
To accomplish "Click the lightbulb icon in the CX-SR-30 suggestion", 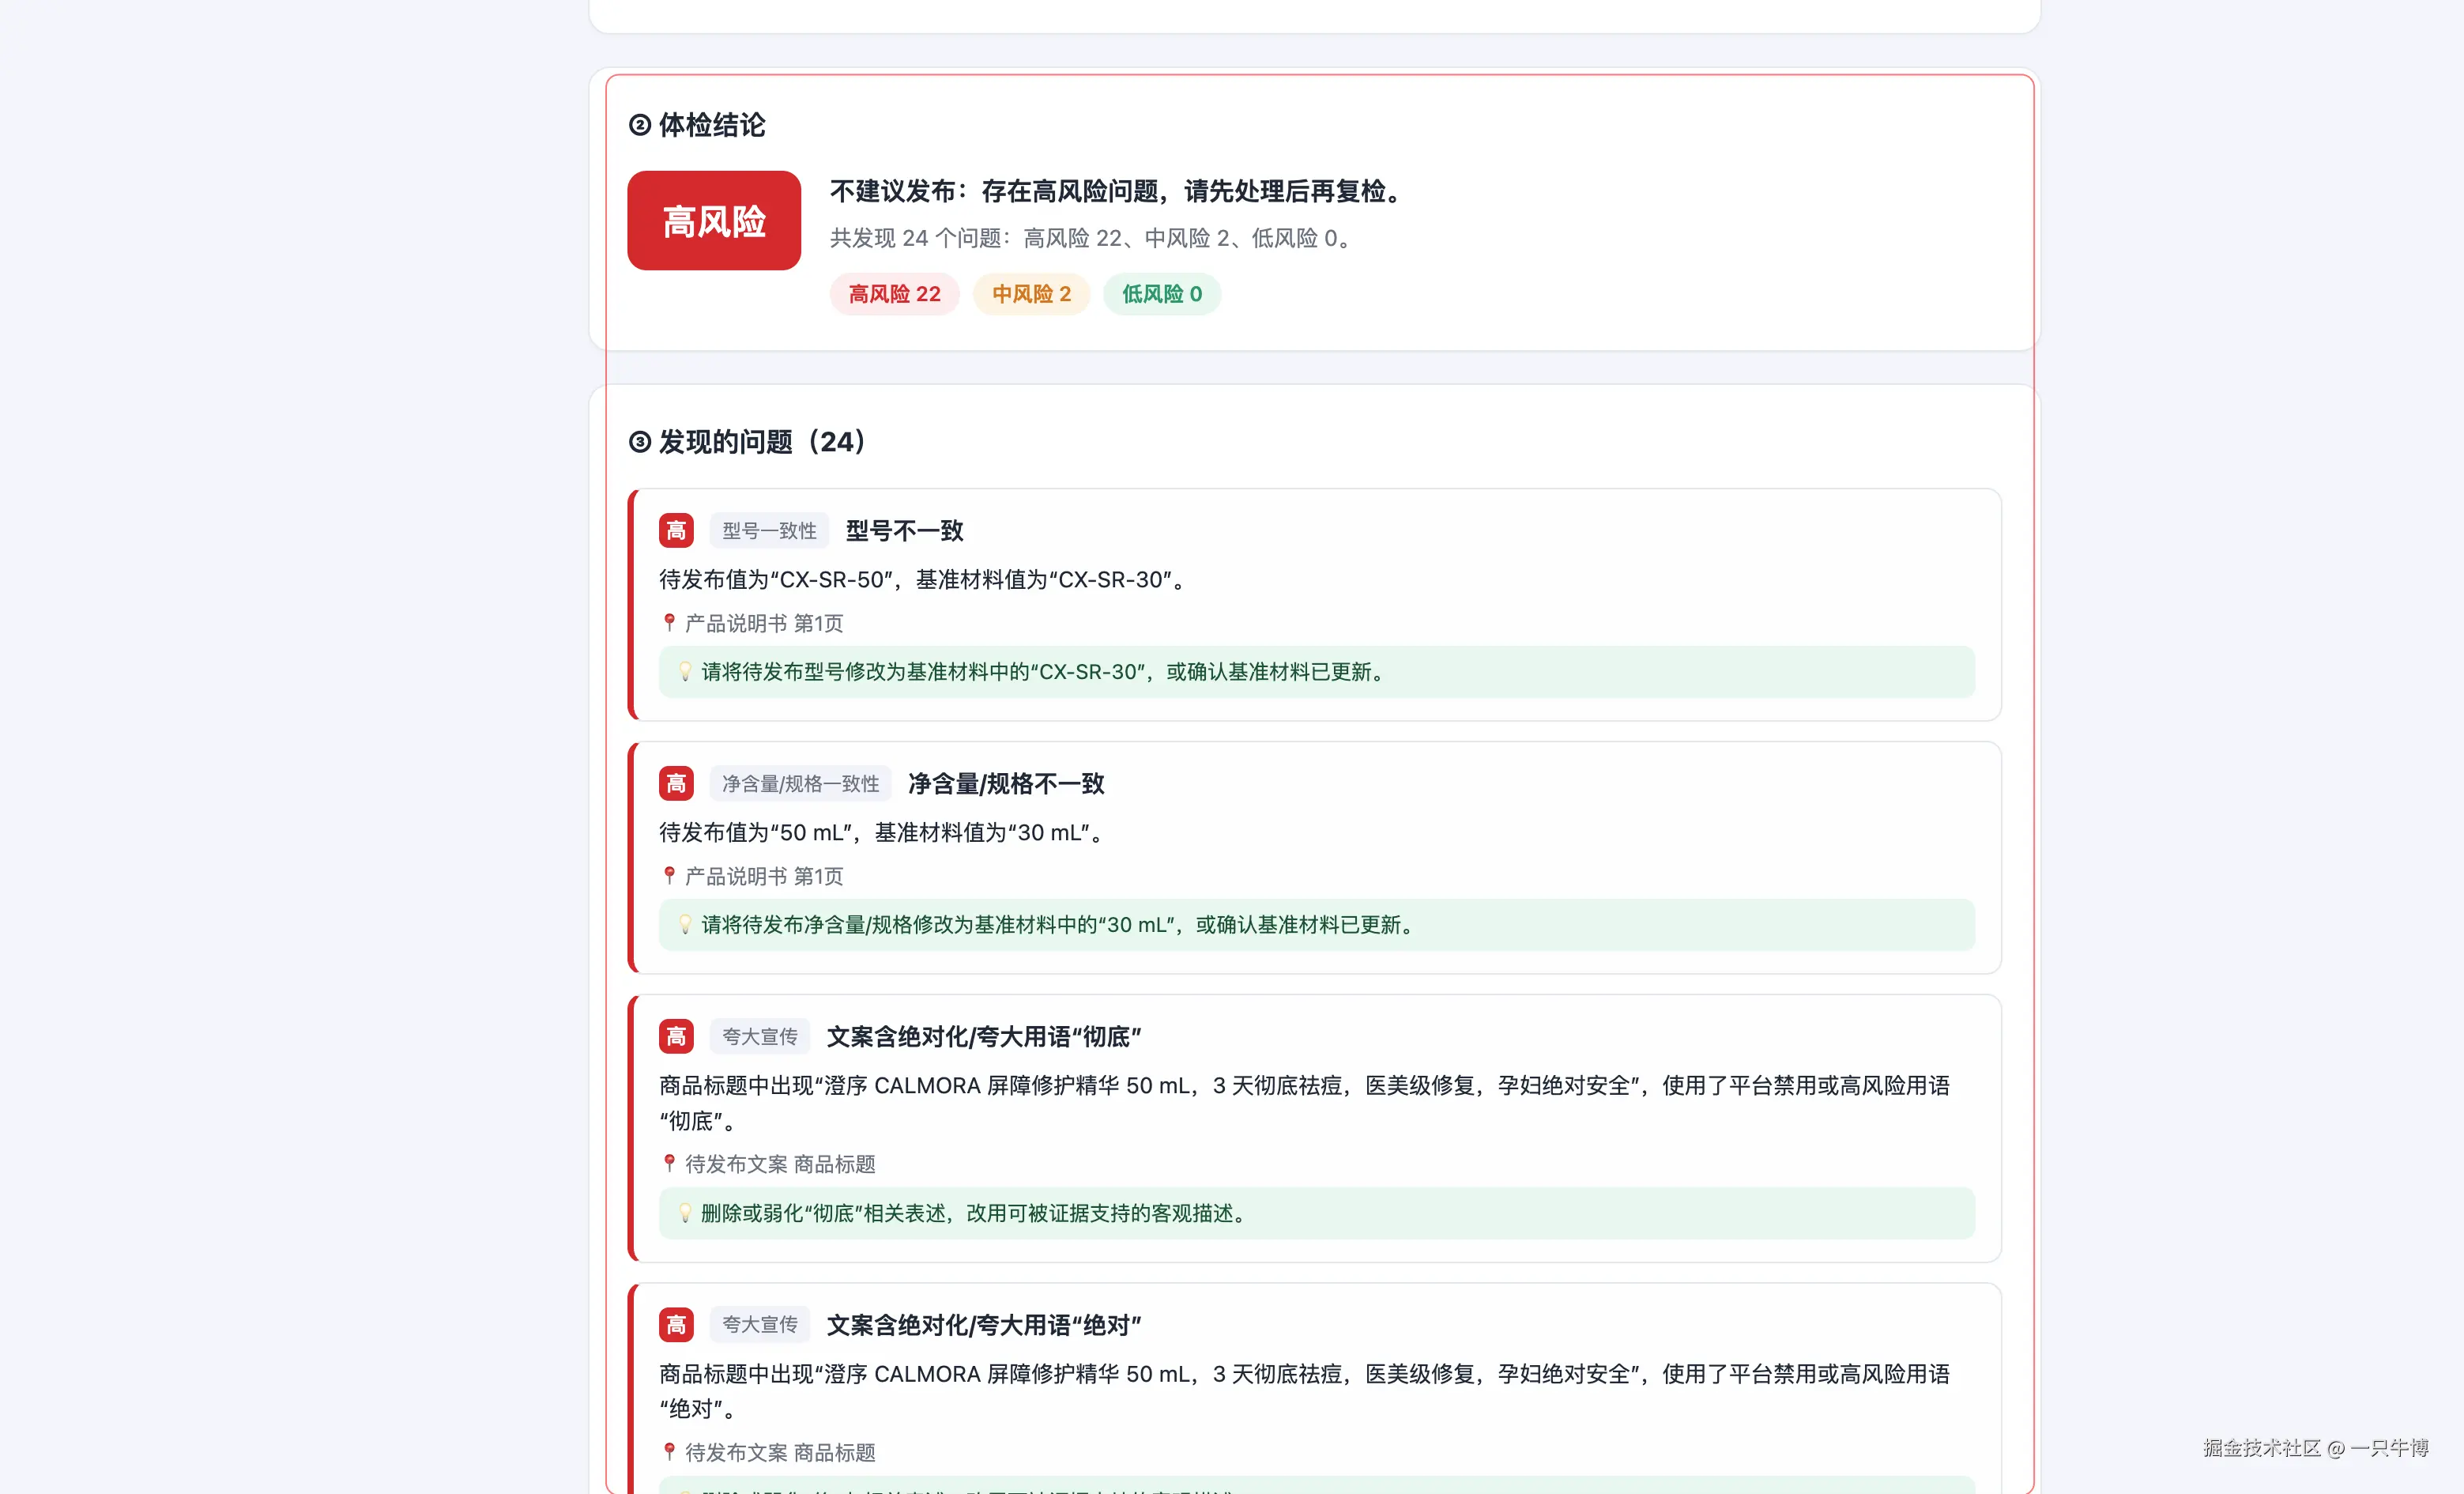I will click(685, 672).
